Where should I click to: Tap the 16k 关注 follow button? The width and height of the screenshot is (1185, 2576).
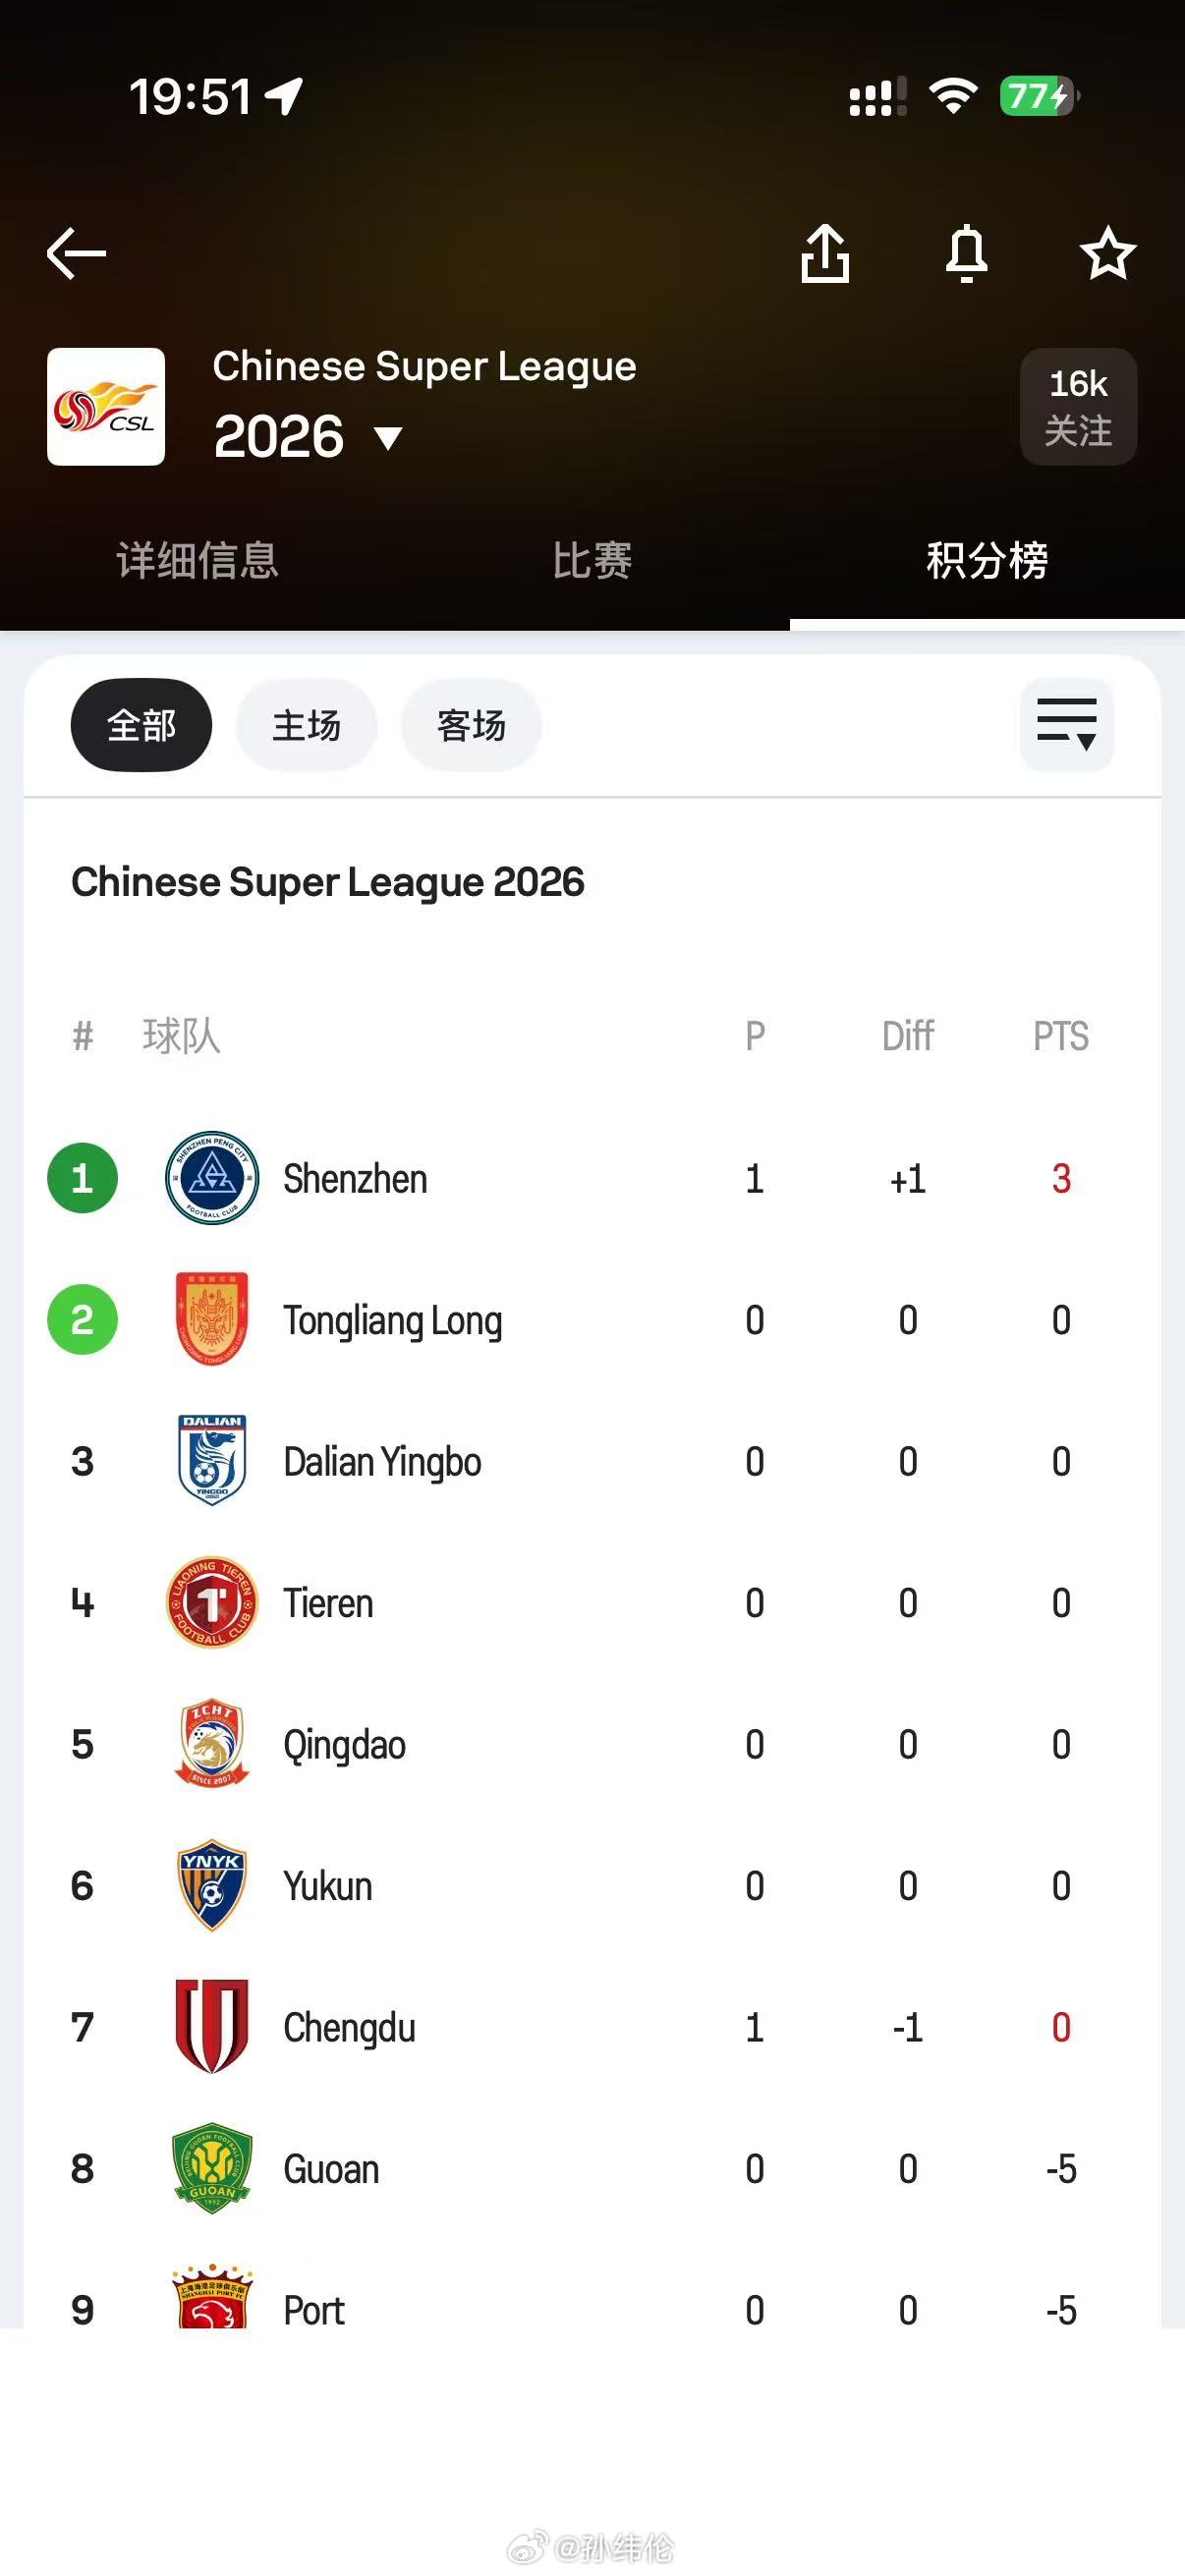[1078, 407]
